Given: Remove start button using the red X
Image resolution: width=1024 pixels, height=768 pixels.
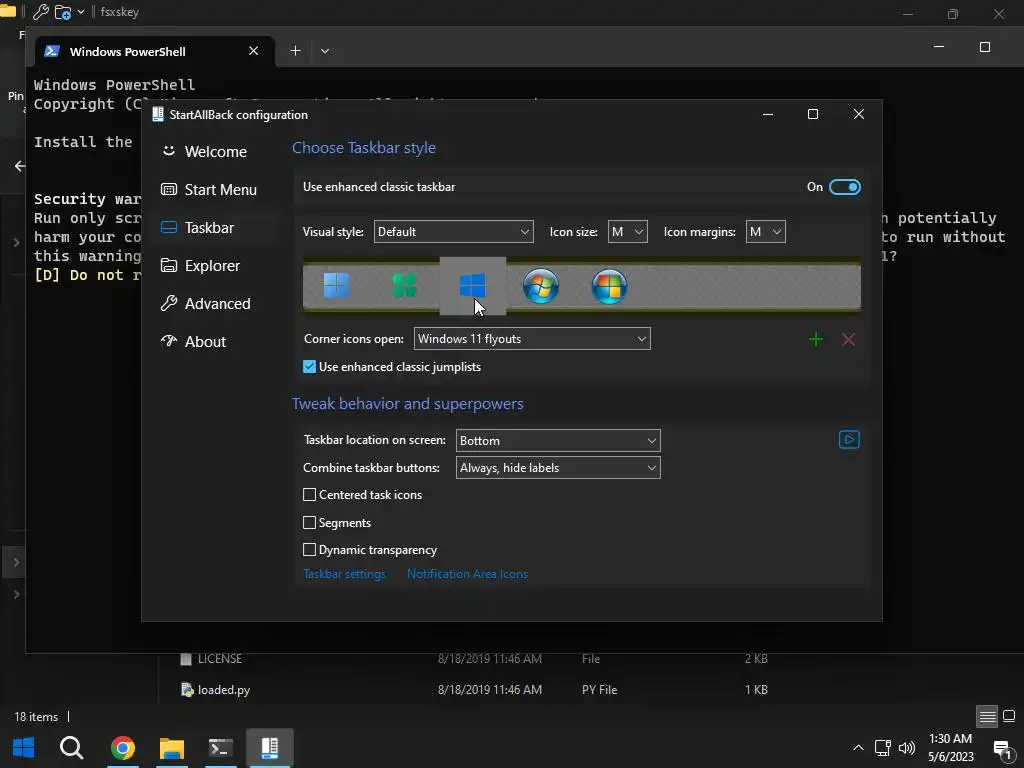Looking at the screenshot, I should (848, 340).
